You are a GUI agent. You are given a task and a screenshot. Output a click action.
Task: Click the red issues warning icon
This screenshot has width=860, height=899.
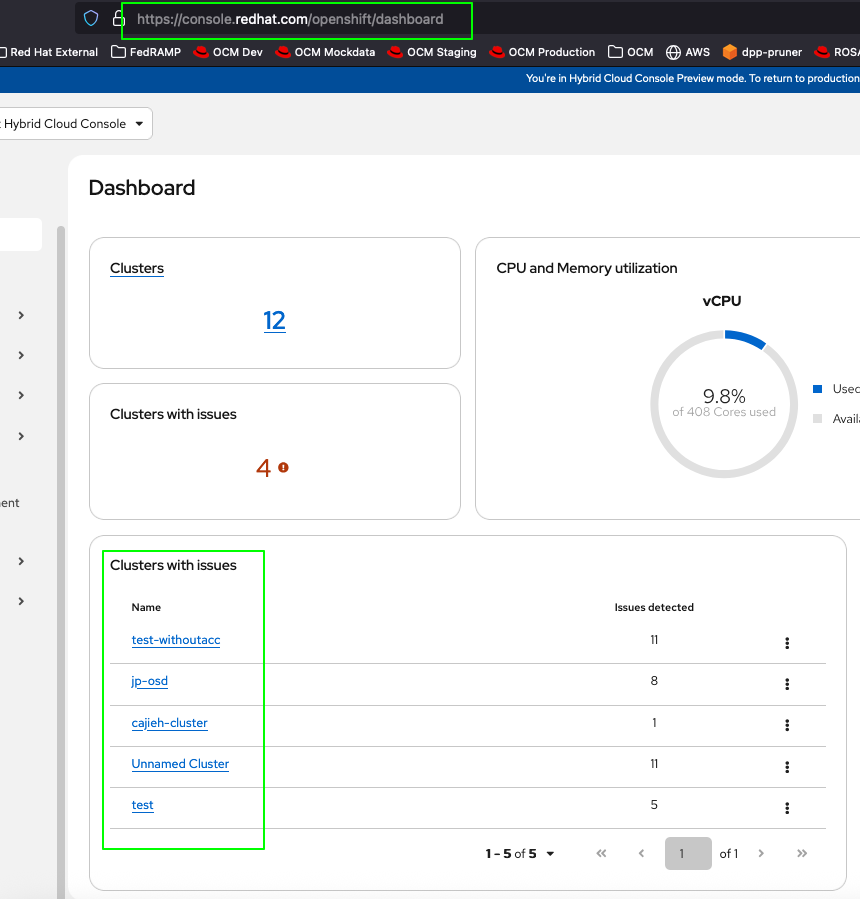283,468
